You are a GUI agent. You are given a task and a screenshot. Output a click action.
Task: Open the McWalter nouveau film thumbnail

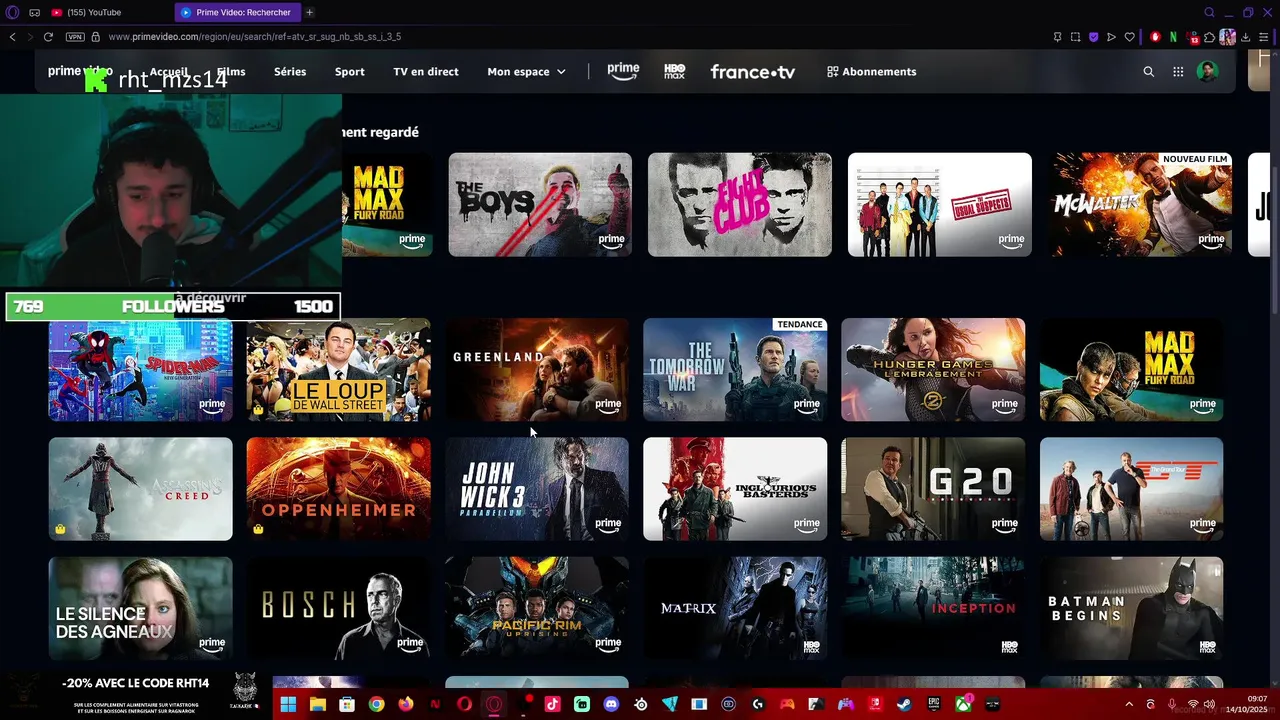click(x=1140, y=204)
